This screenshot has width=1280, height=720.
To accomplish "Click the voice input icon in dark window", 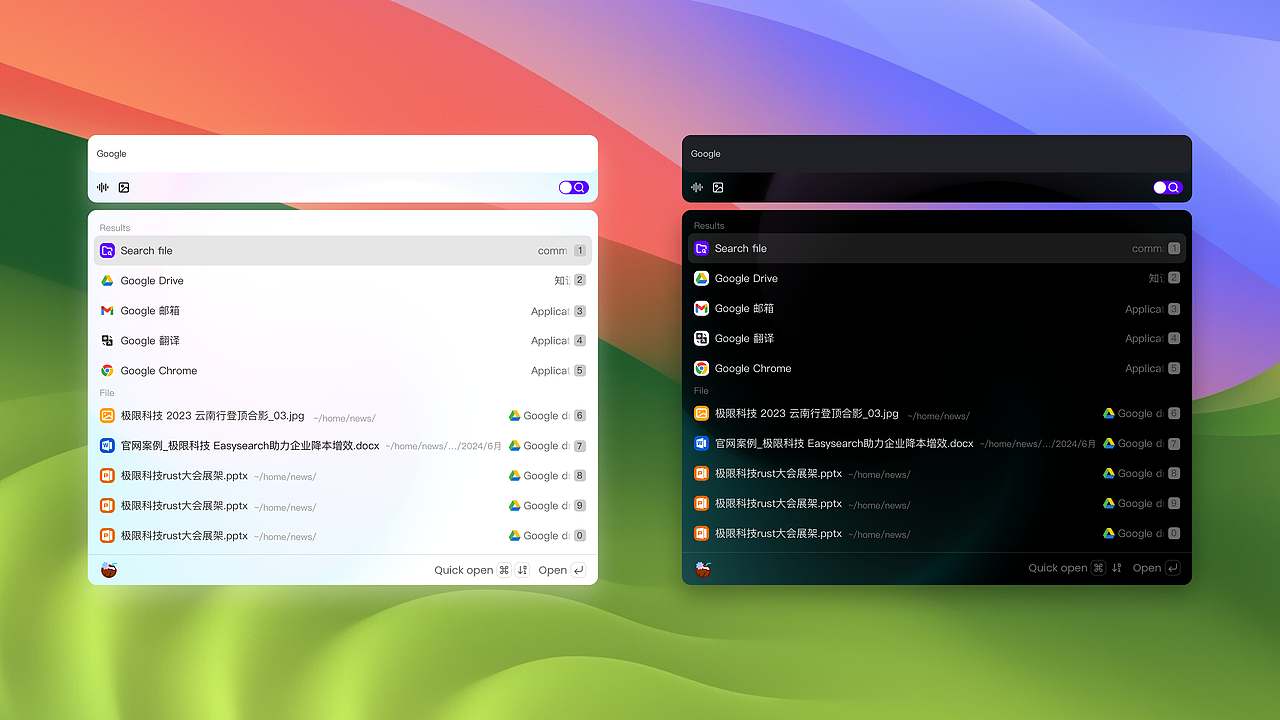I will [x=697, y=187].
